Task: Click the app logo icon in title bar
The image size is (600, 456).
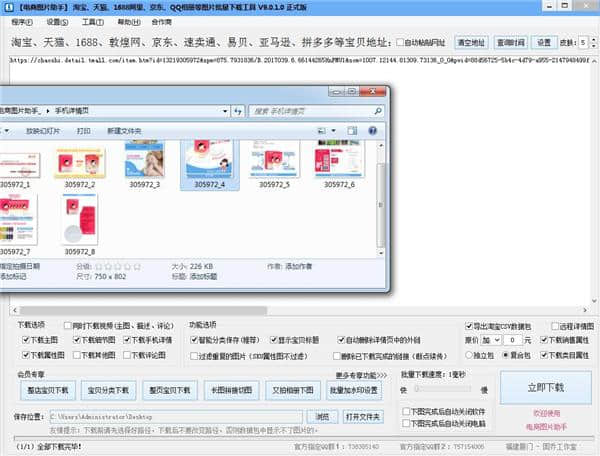Action: coord(8,7)
